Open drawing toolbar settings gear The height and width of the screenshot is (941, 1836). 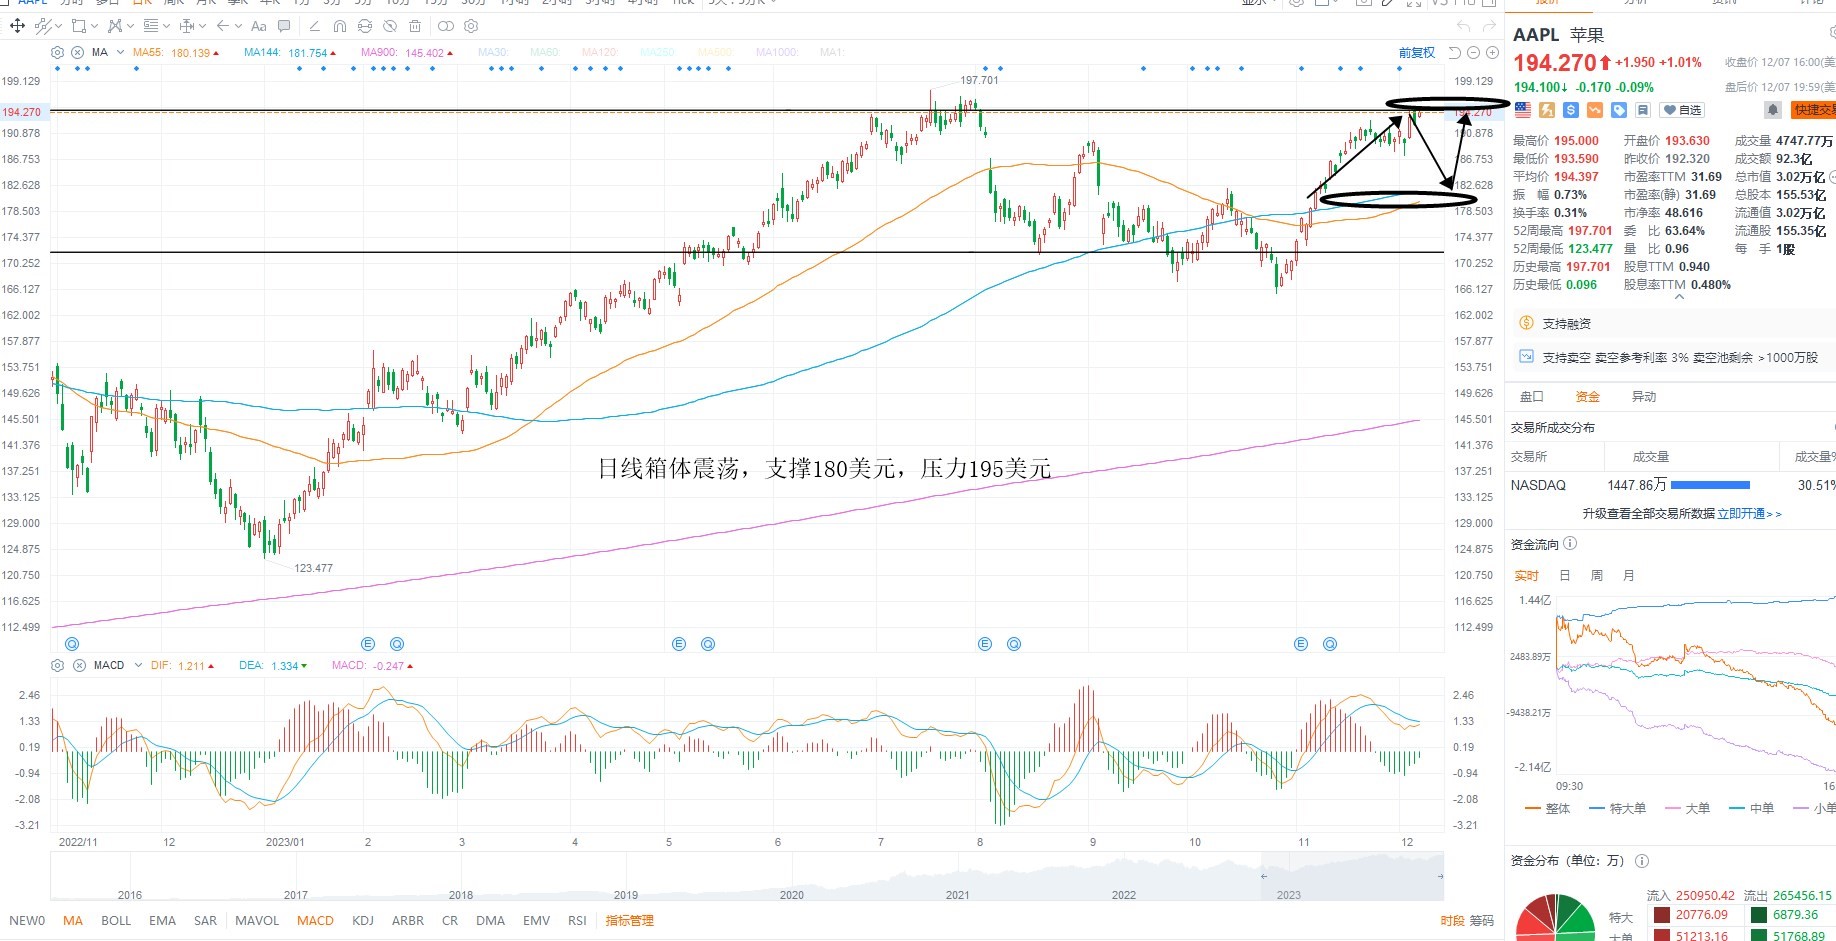coord(472,26)
